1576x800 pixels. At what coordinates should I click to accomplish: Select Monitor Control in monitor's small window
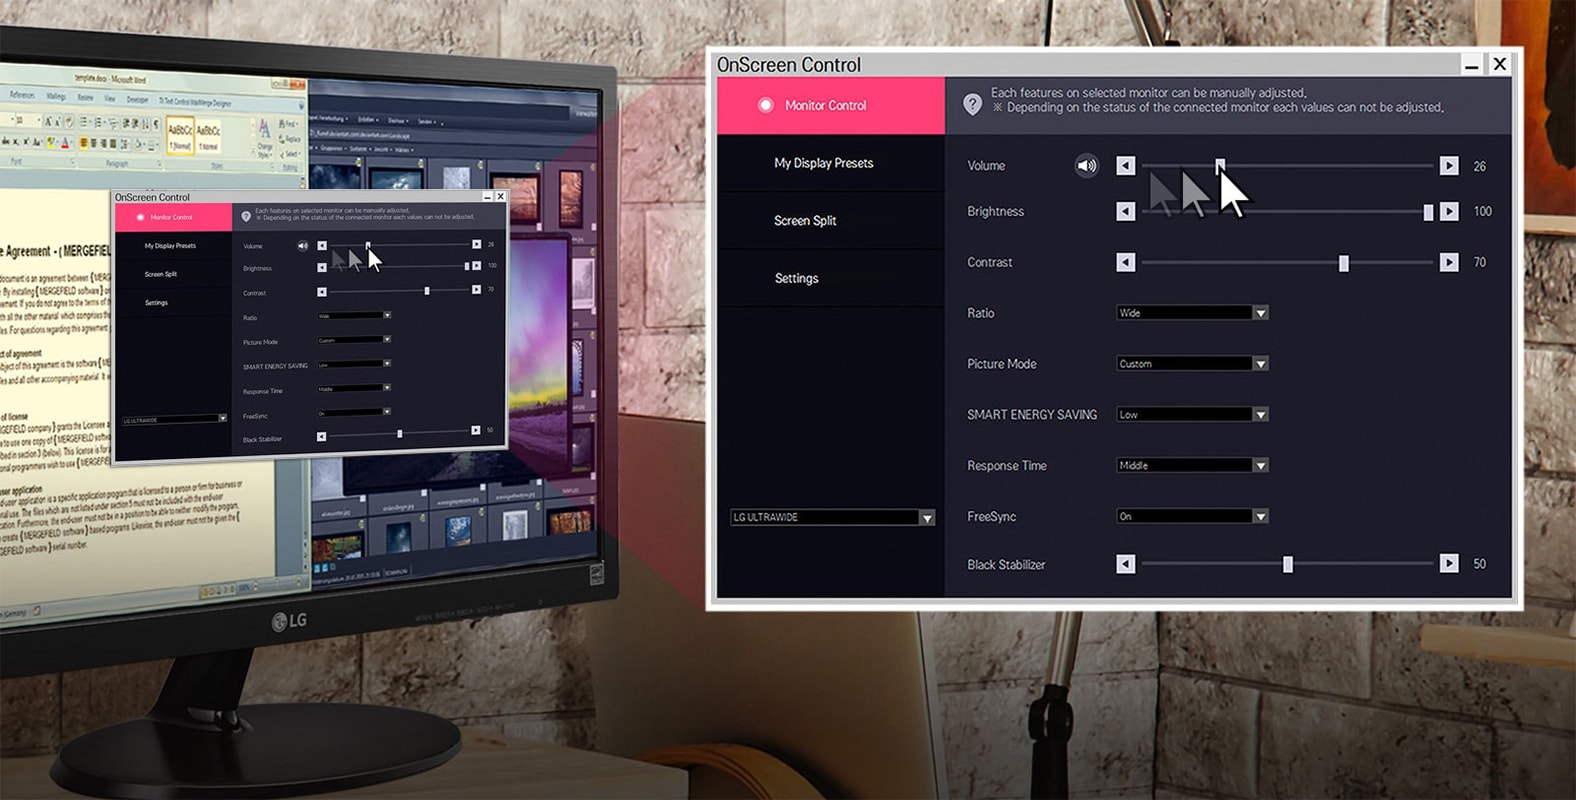173,217
